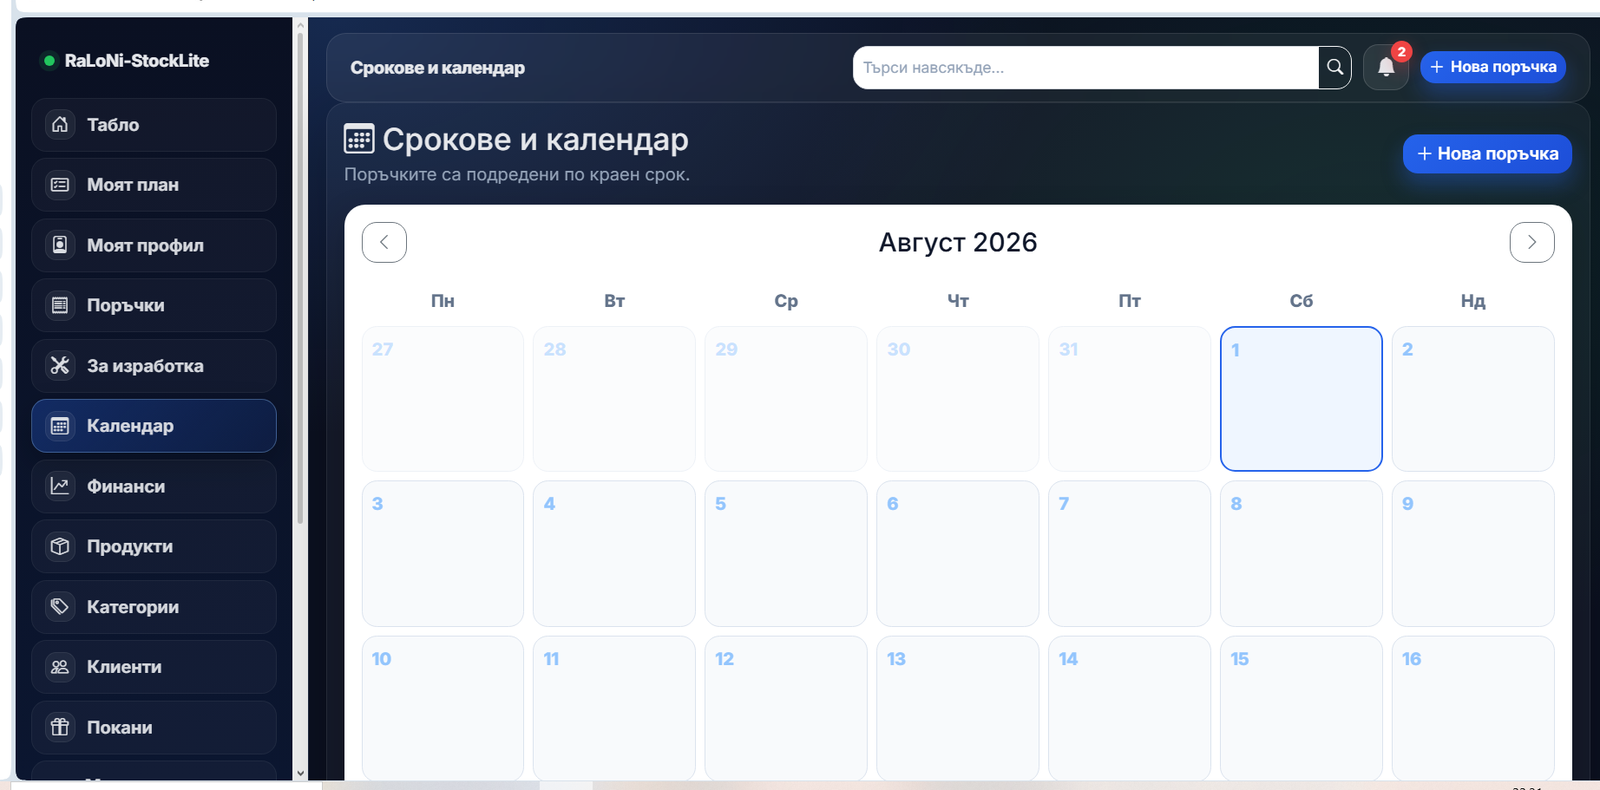
Task: Open Моят профил page
Action: click(x=154, y=245)
